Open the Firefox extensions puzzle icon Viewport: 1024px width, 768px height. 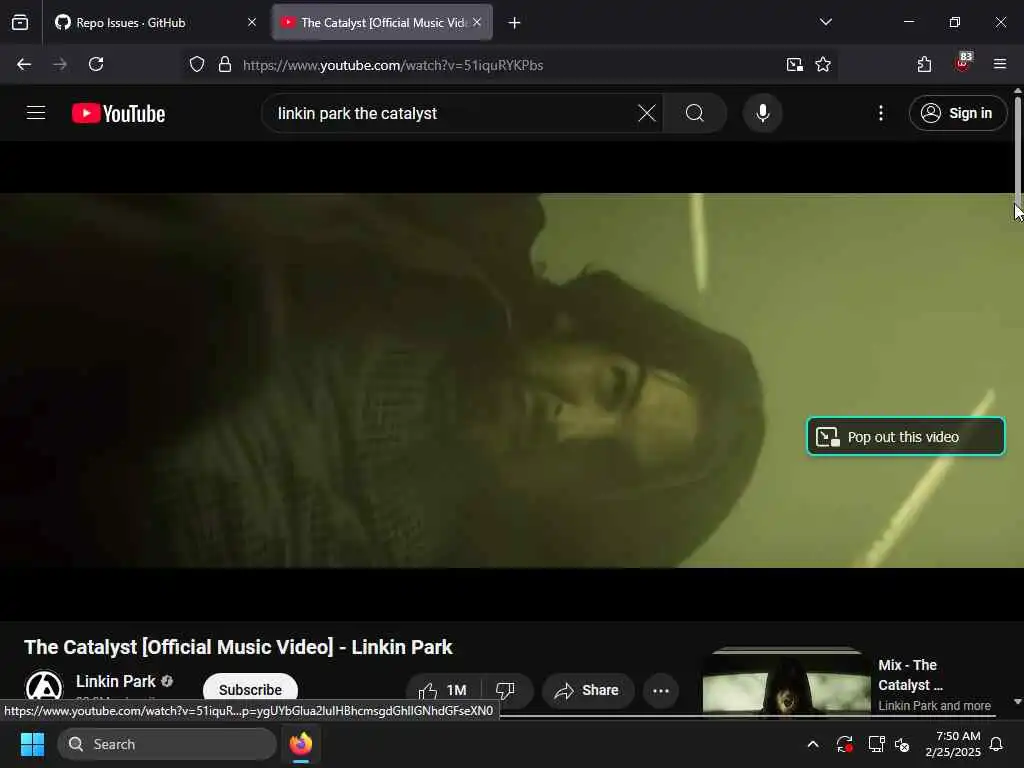924,65
